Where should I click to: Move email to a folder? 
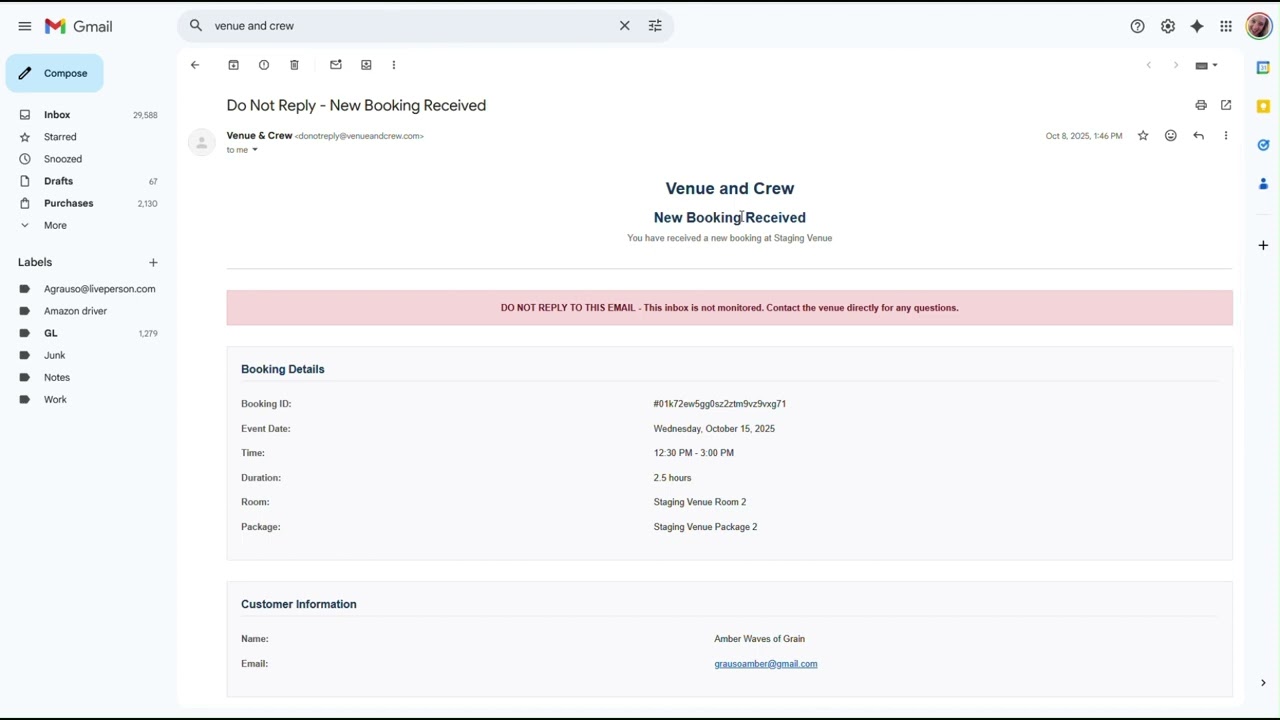tap(366, 65)
